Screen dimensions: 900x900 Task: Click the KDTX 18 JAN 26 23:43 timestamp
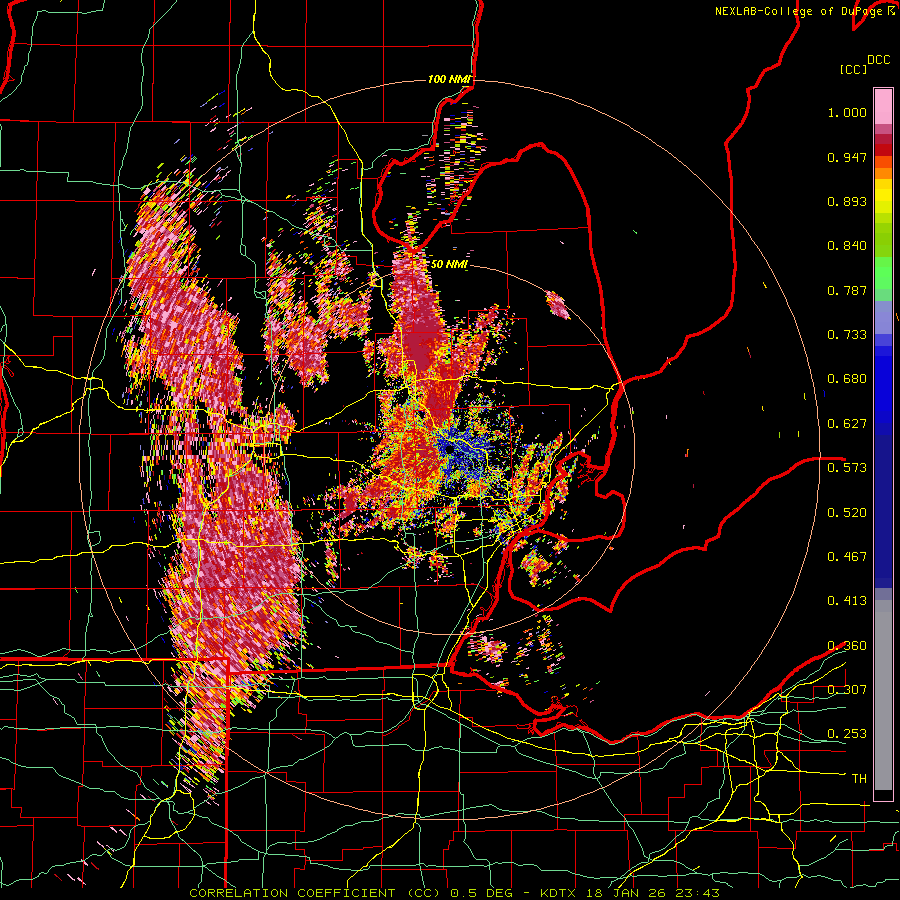630,893
